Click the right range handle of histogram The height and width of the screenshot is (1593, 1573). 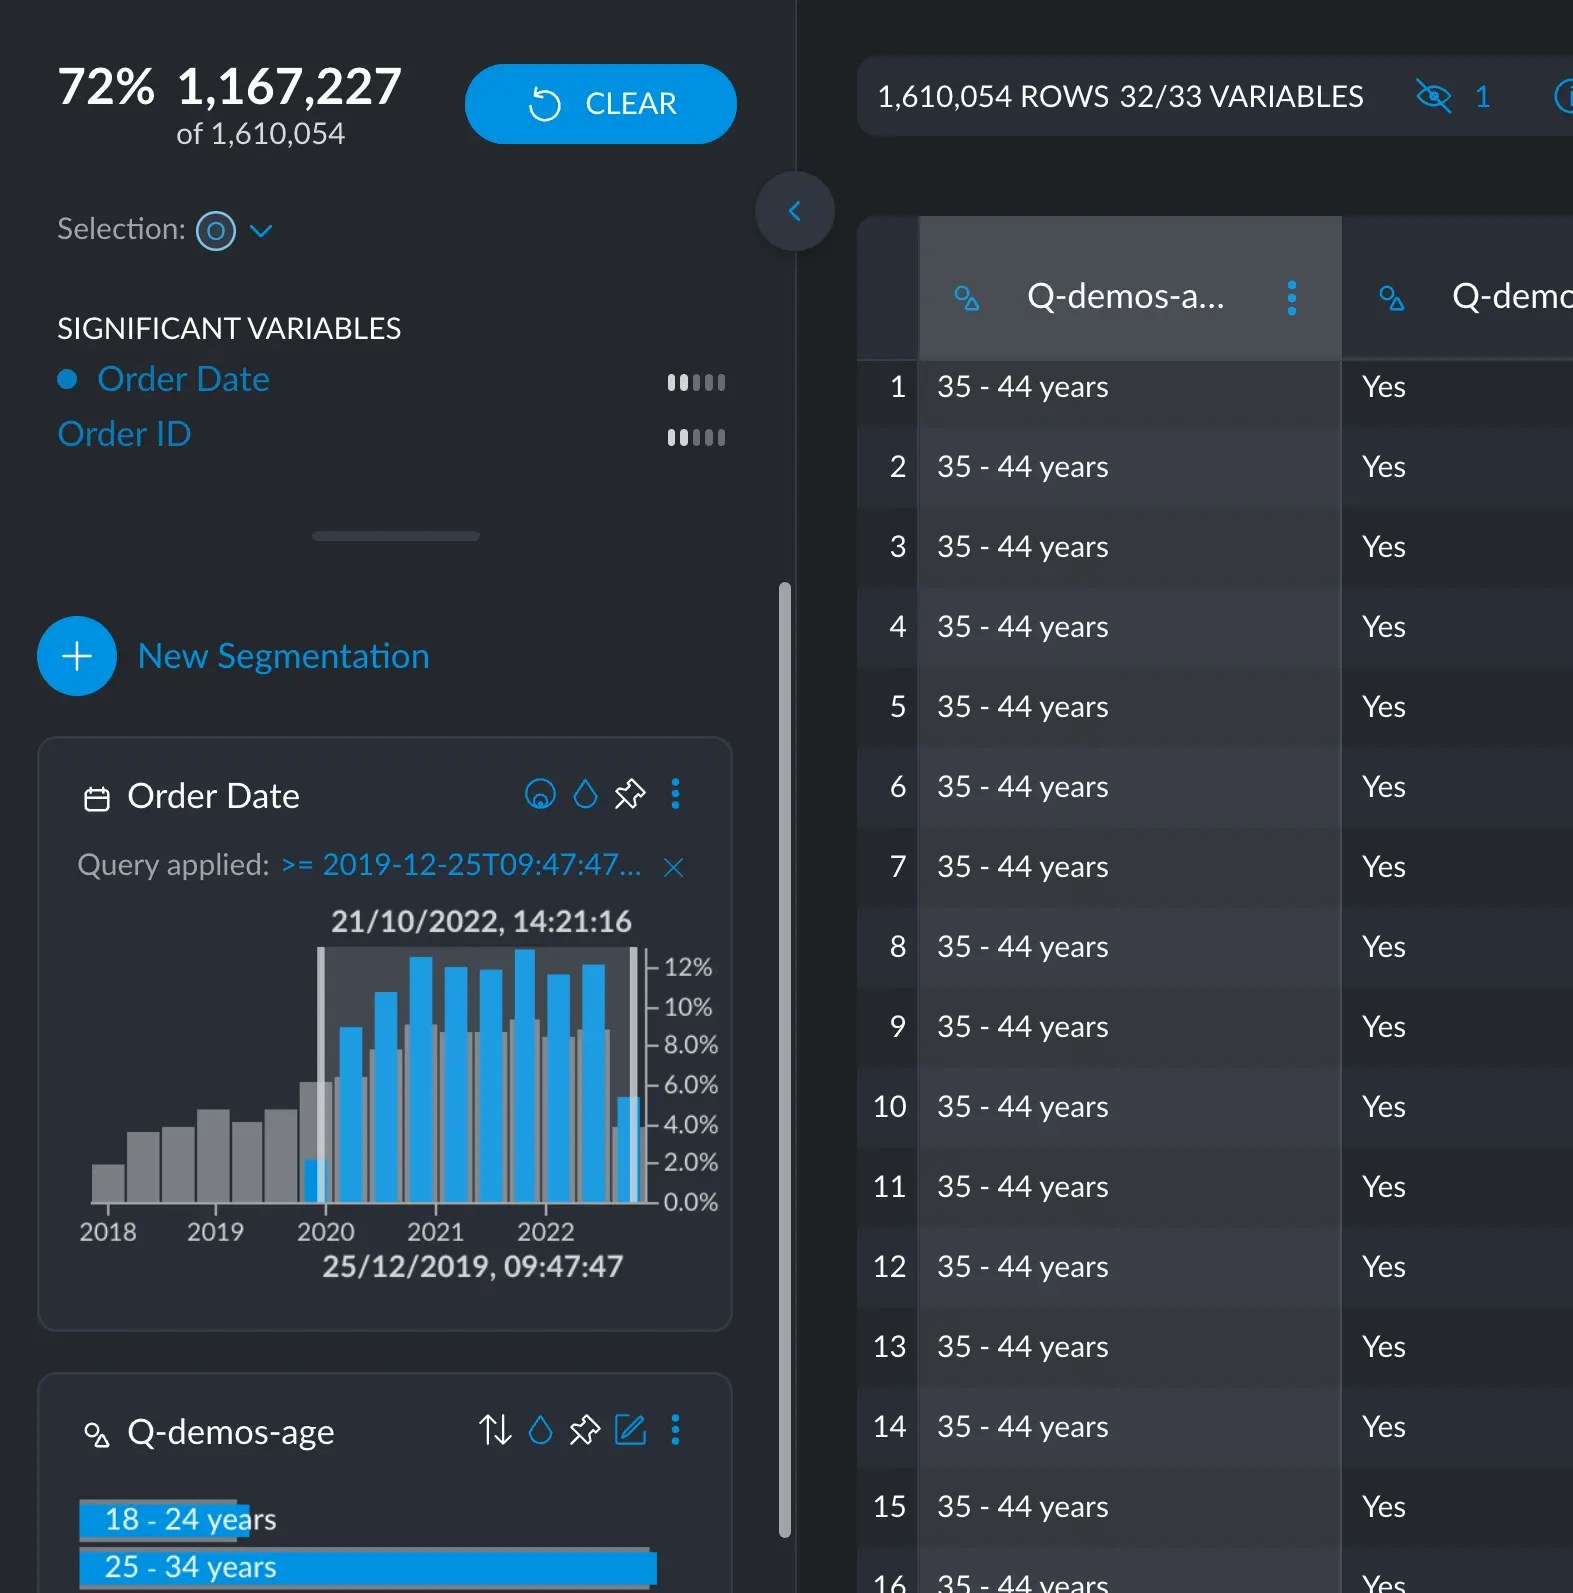point(634,1075)
